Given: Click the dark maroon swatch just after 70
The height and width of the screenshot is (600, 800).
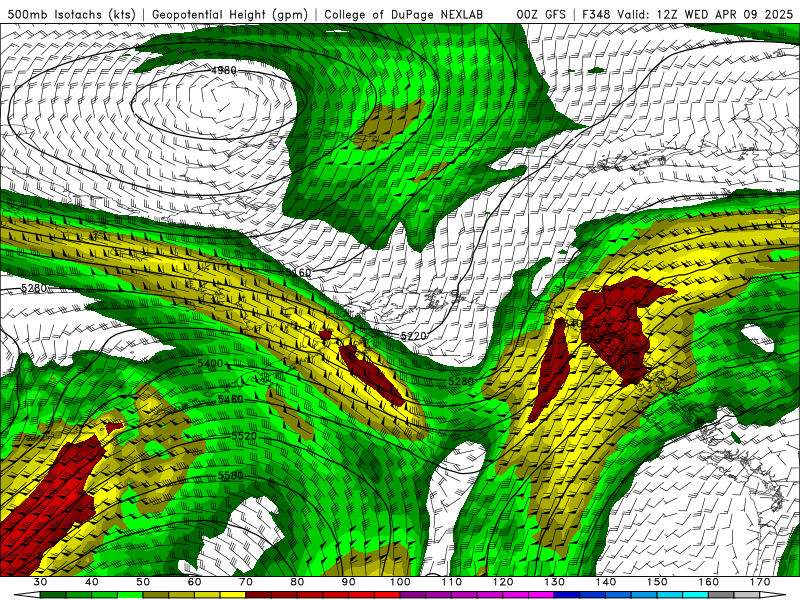Looking at the screenshot, I should [259, 595].
